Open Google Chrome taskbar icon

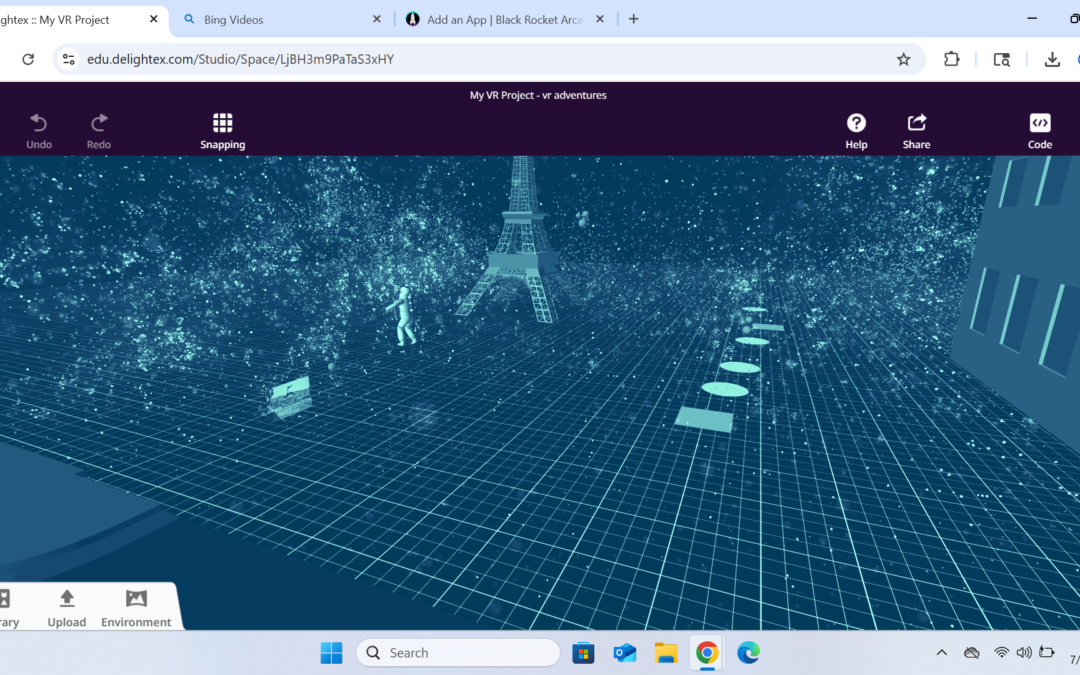(707, 652)
